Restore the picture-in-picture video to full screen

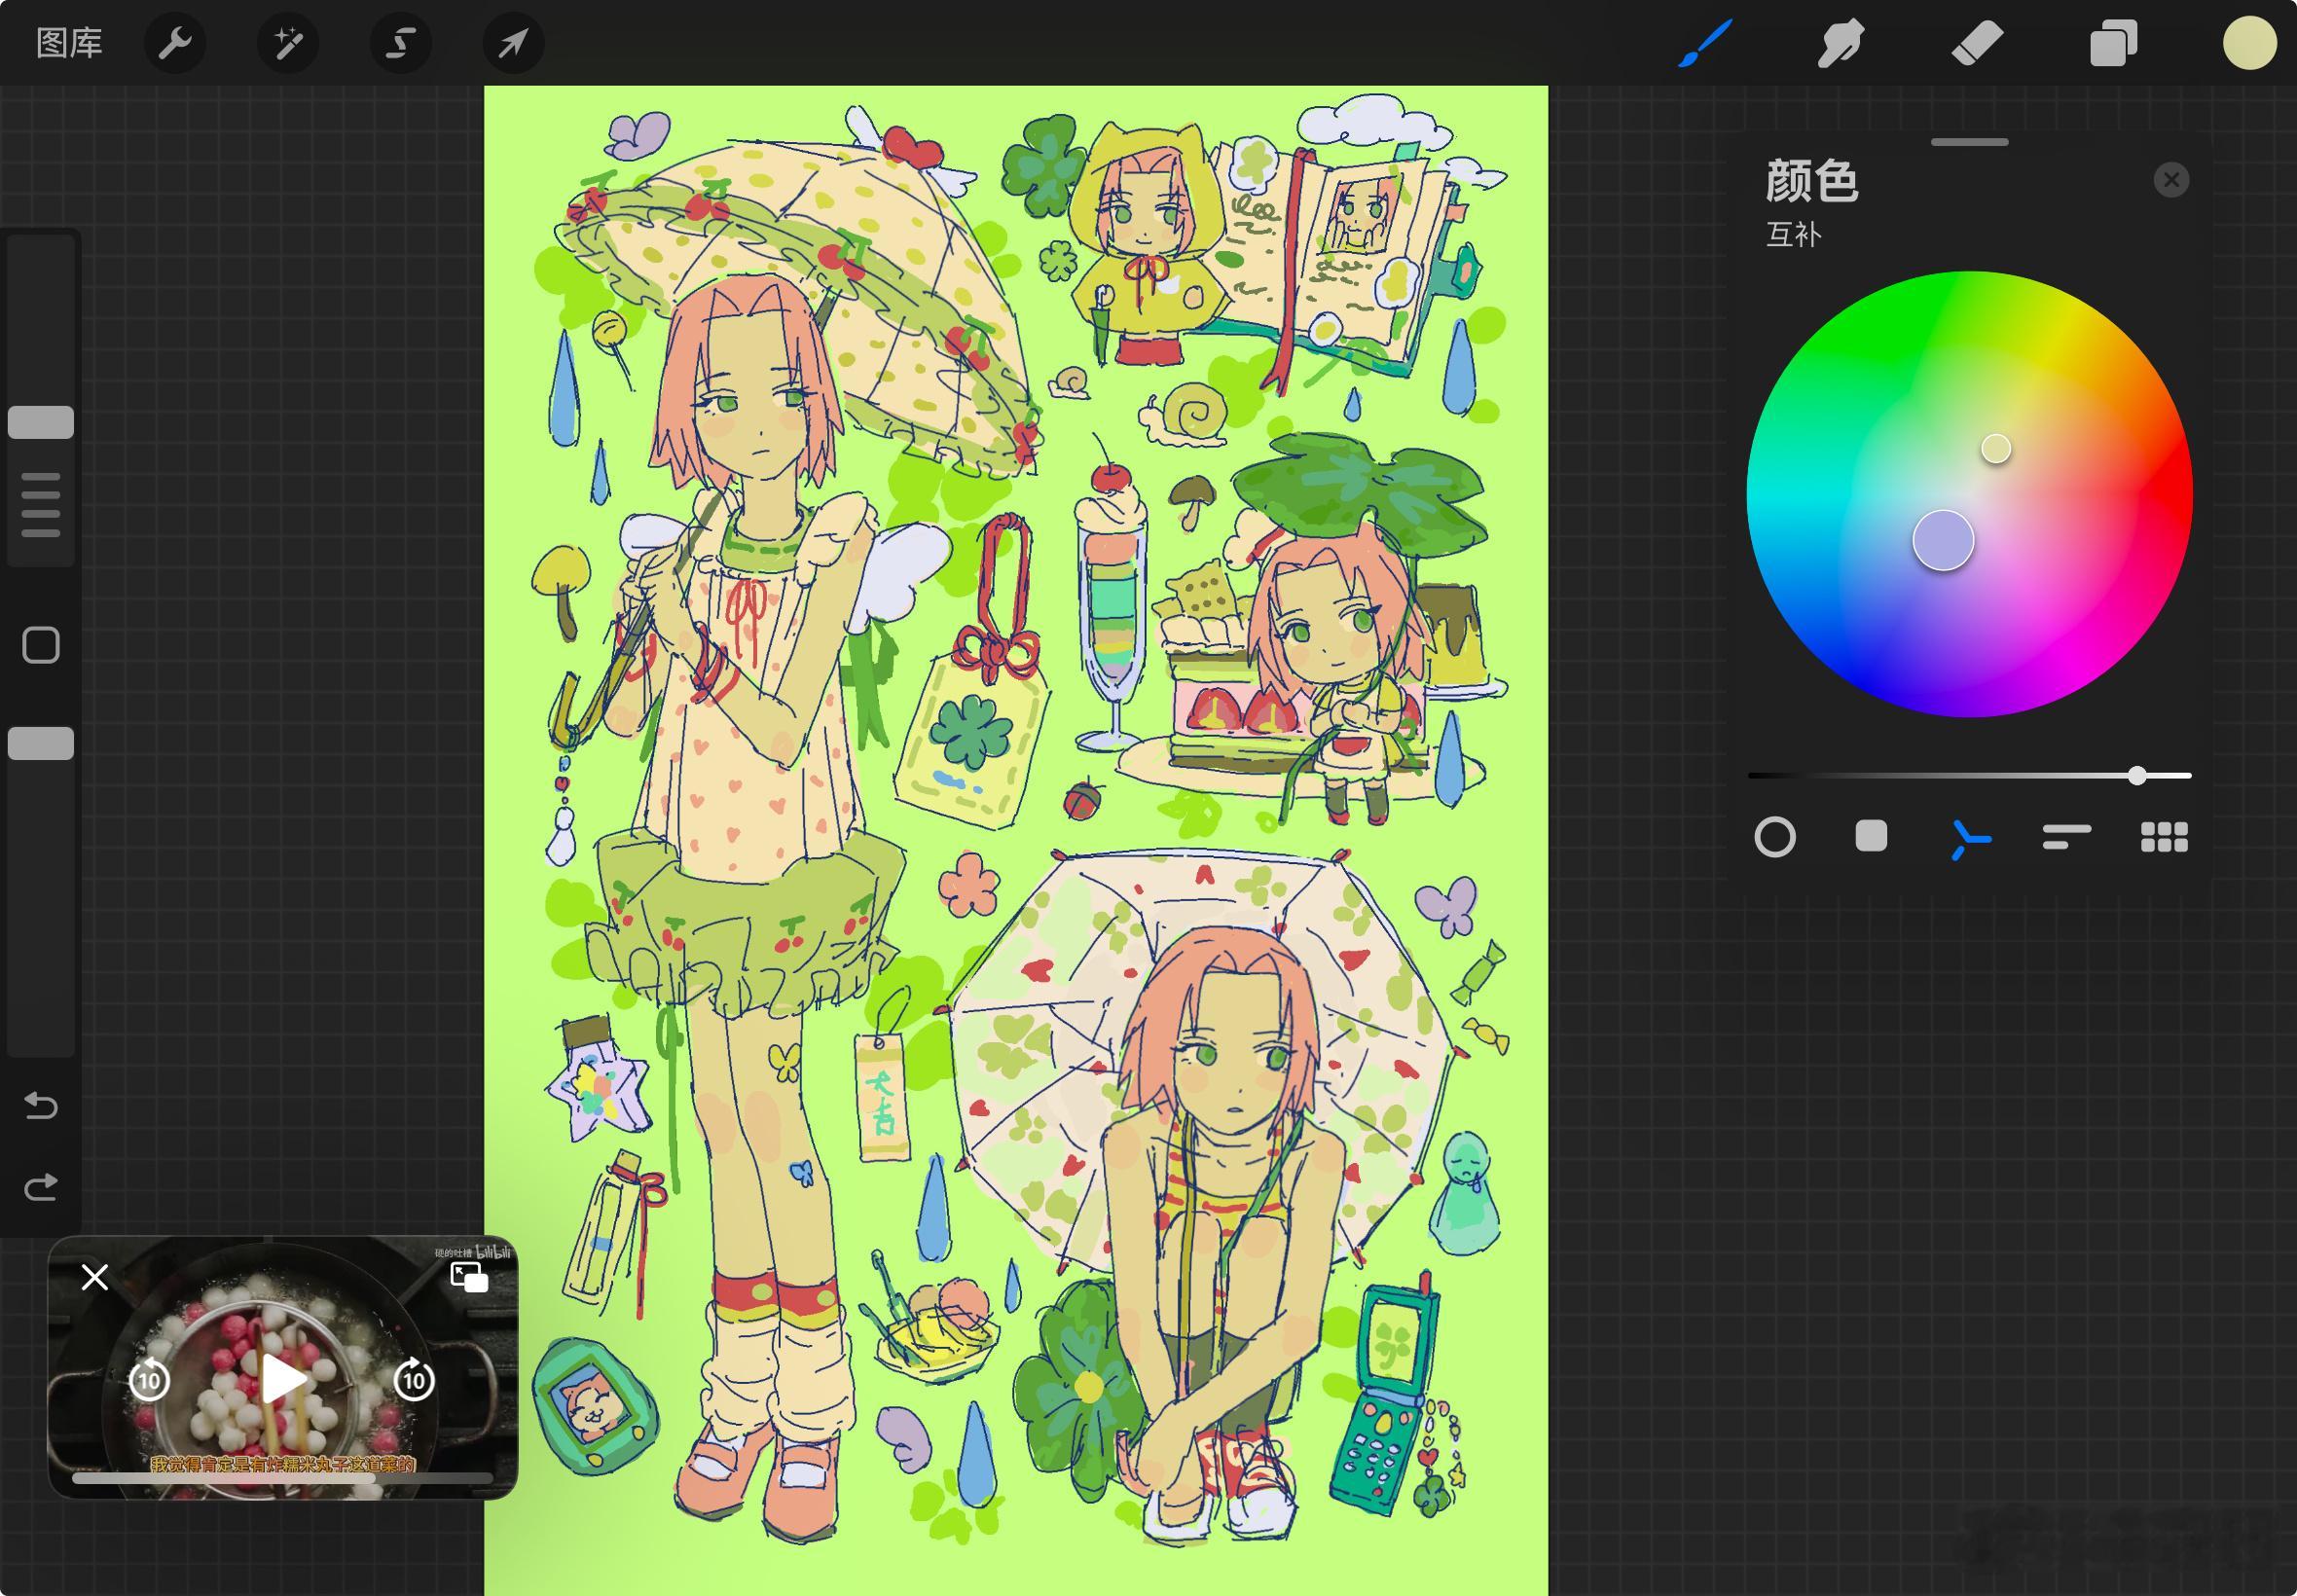pyautogui.click(x=469, y=1277)
